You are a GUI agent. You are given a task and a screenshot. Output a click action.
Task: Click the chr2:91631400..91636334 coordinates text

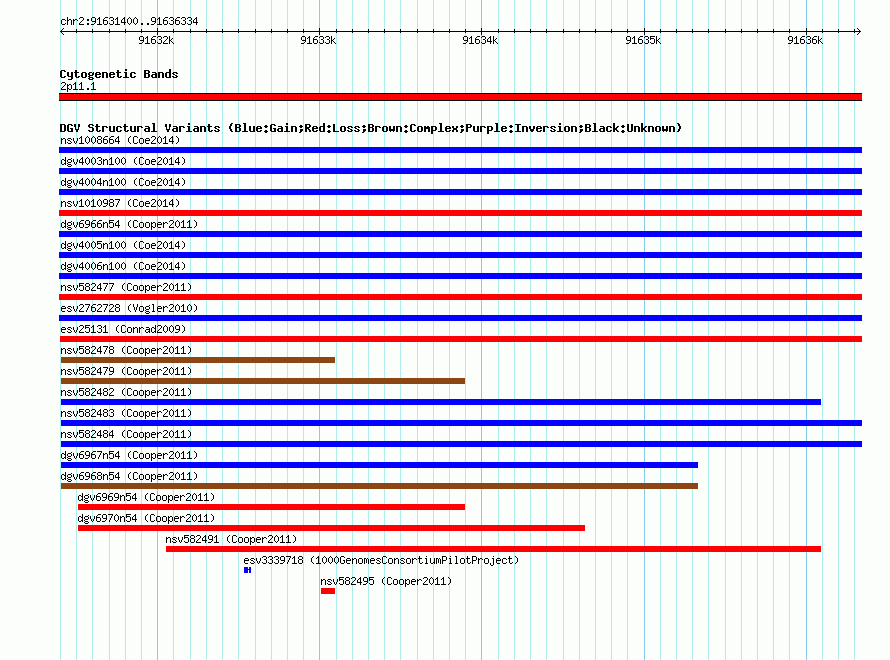pyautogui.click(x=129, y=21)
